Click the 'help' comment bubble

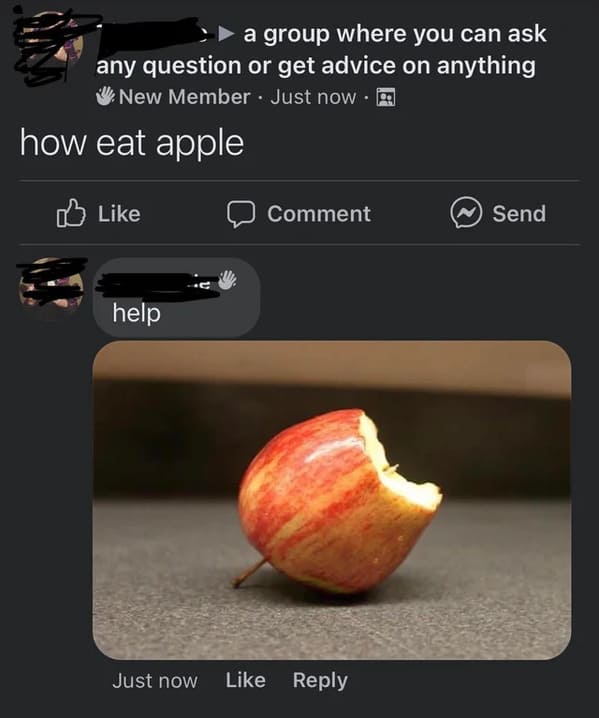tap(176, 297)
